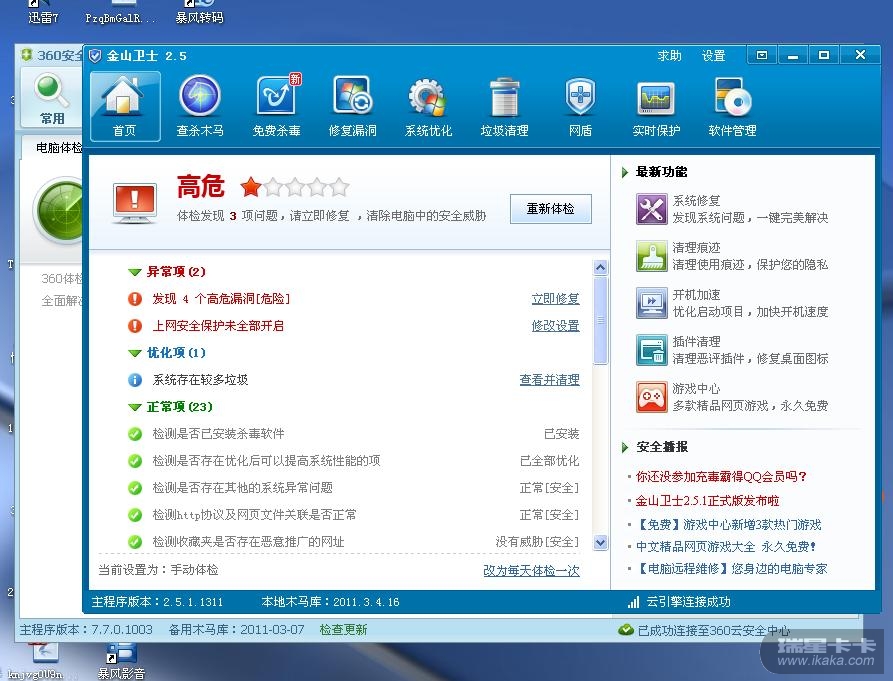Click warning icon beside 上网安全保护 item
Screen dimensions: 893x681
pyautogui.click(x=135, y=326)
